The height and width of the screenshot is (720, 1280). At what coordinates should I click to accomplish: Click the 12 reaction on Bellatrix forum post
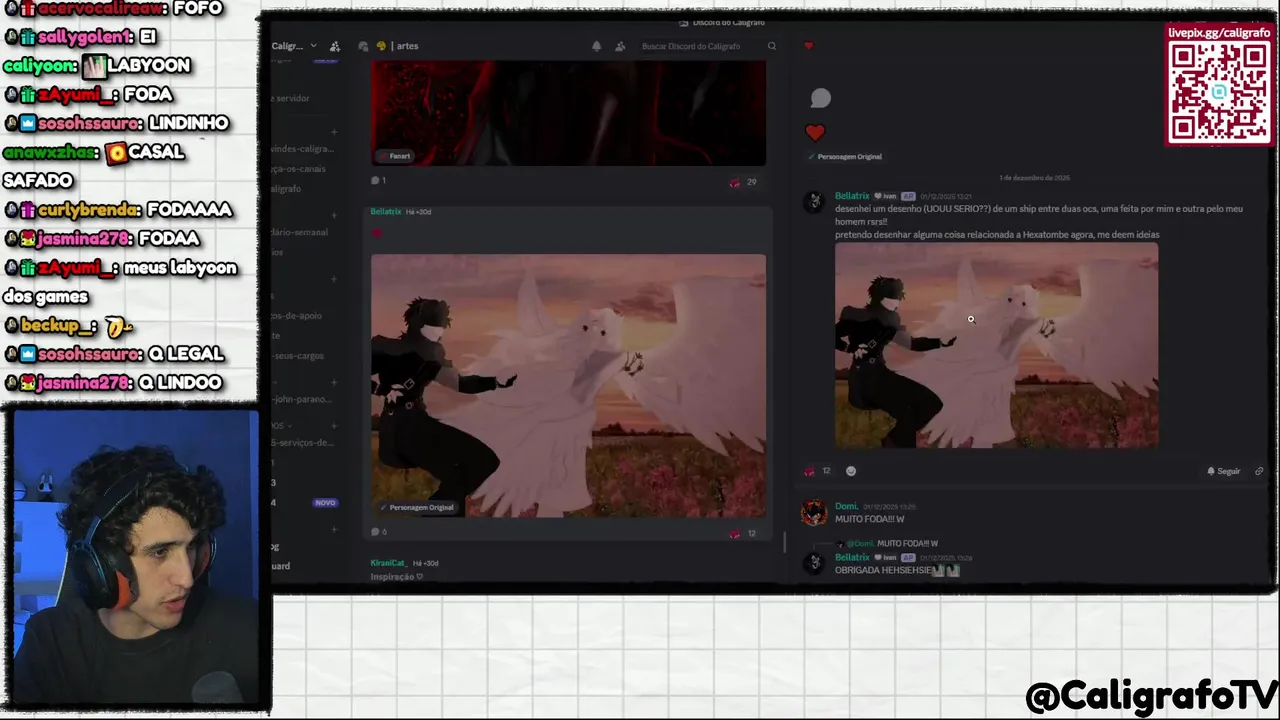click(x=744, y=533)
